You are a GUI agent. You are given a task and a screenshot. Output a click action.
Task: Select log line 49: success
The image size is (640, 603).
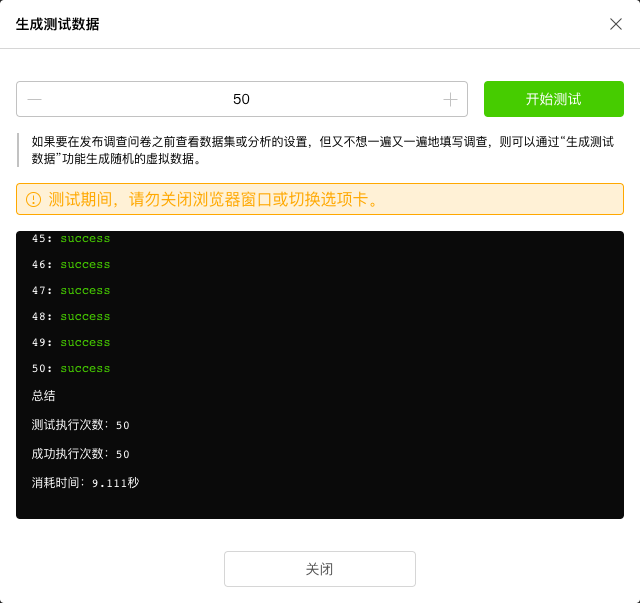(71, 343)
